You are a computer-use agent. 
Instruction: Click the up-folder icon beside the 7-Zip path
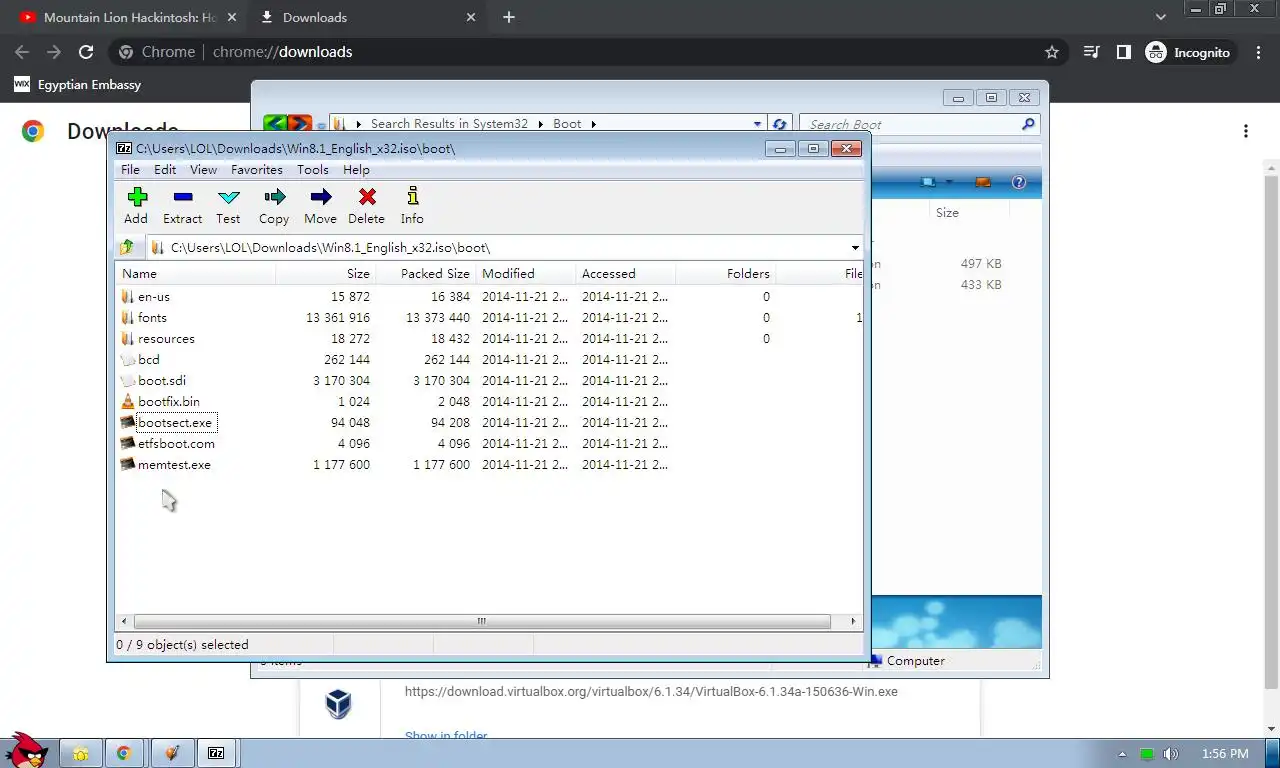coord(127,247)
